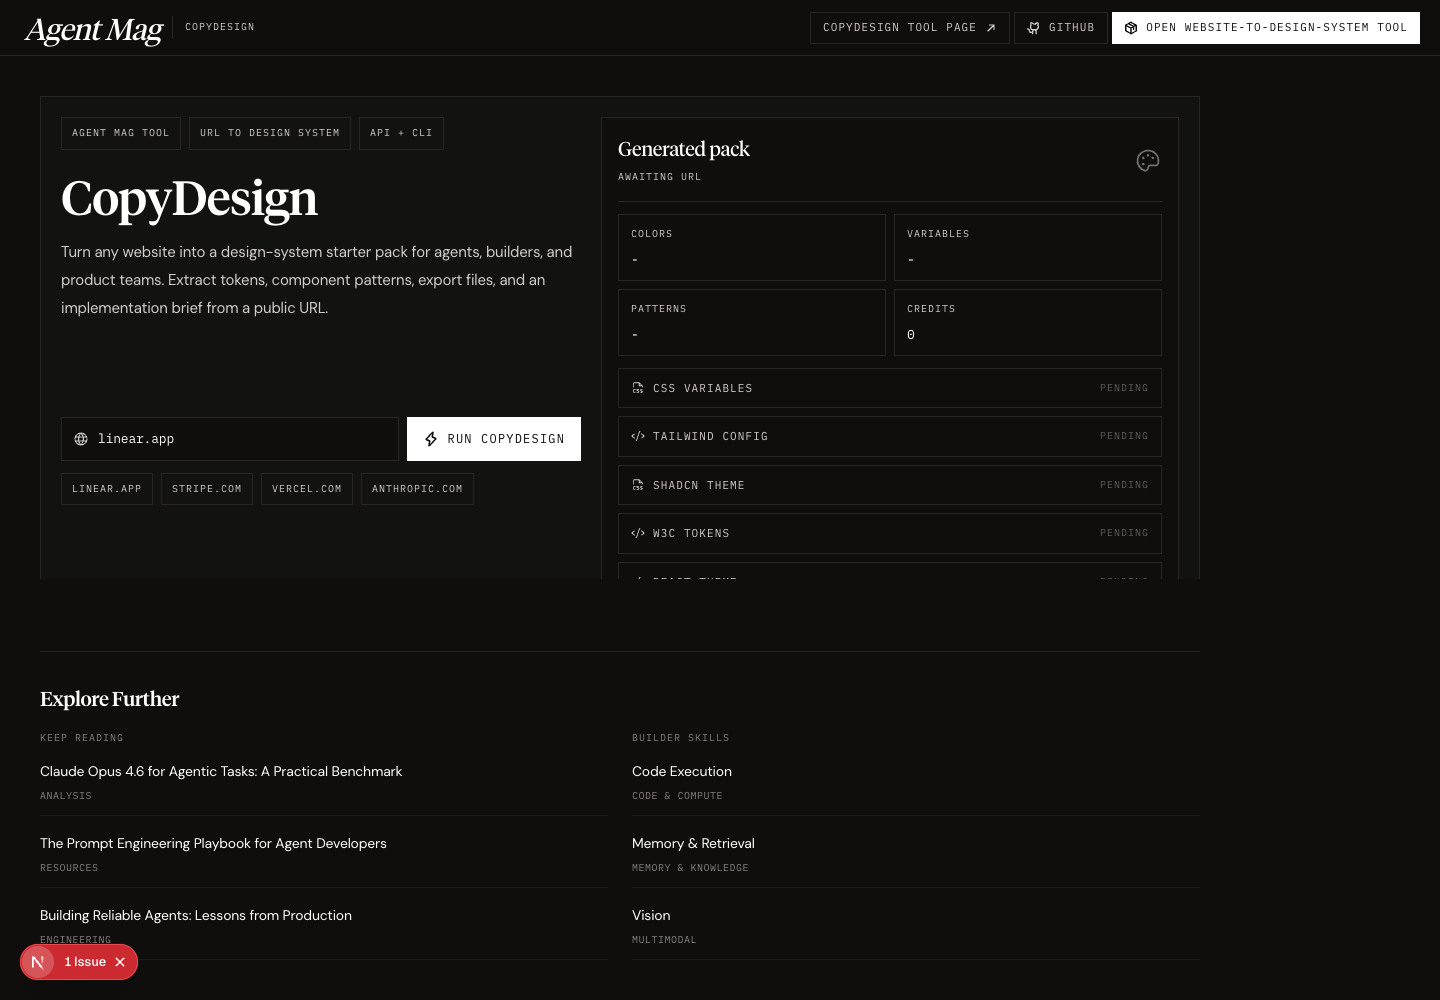1440x1000 pixels.
Task: Click the W3C Tokens code icon
Action: [638, 534]
